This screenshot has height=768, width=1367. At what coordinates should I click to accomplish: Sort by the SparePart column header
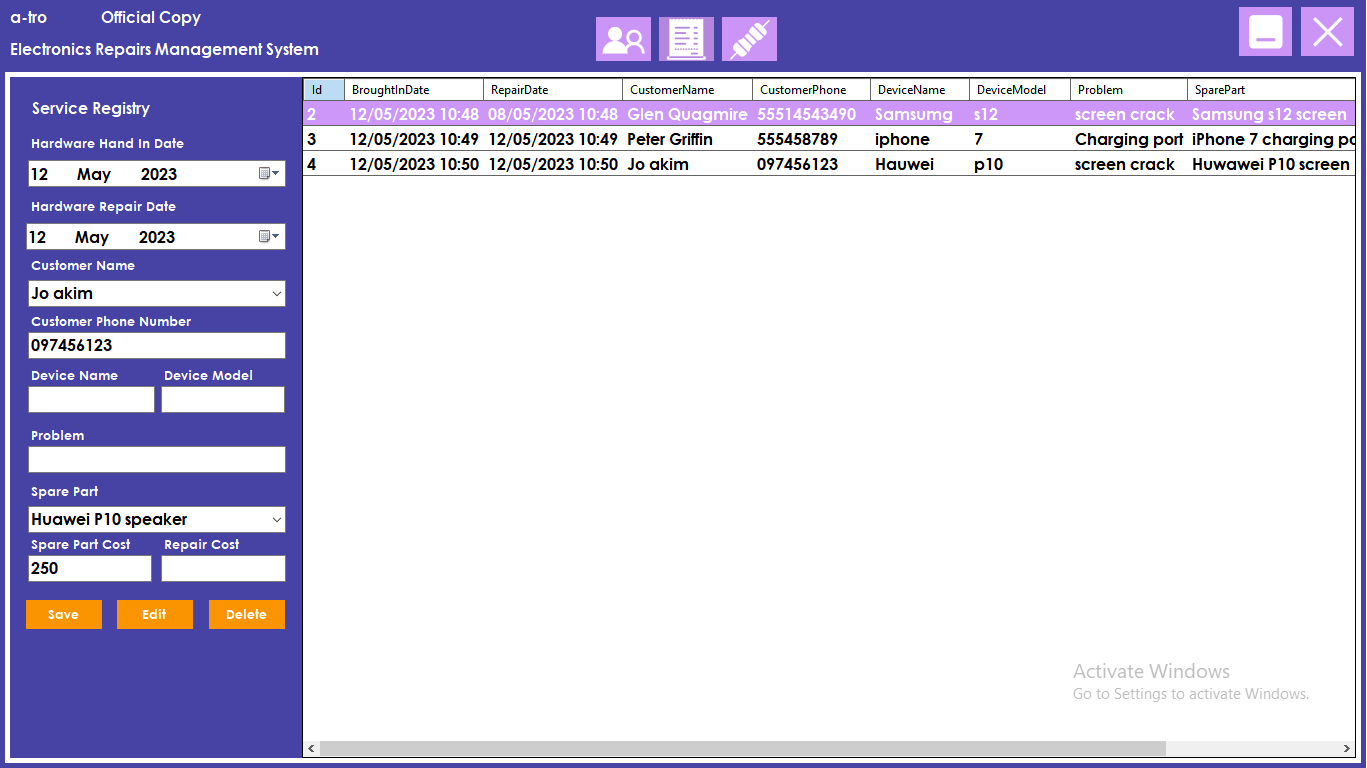point(1271,90)
